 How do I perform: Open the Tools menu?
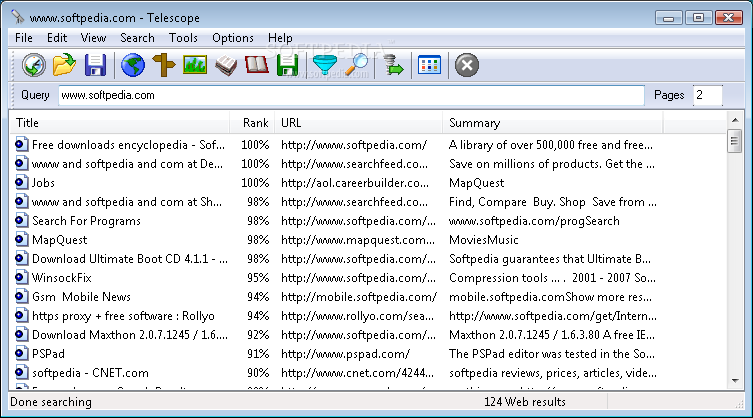tap(183, 37)
